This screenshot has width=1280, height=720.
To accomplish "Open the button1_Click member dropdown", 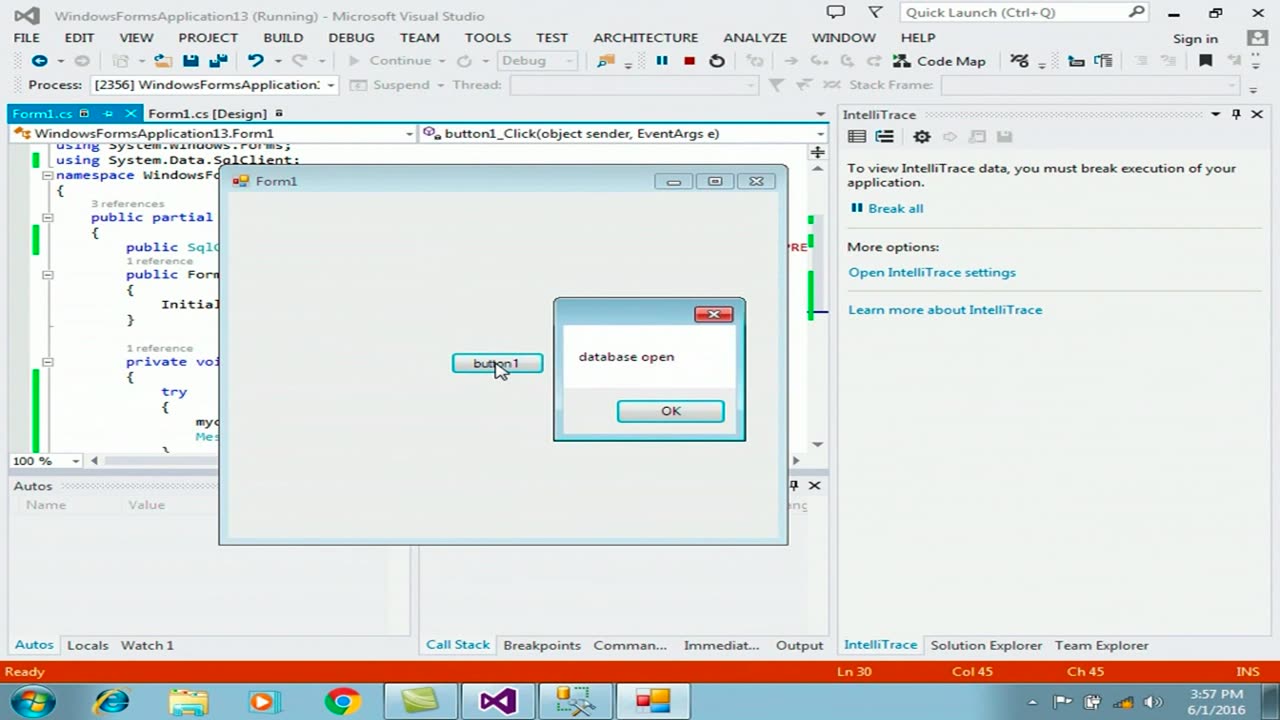I will pyautogui.click(x=819, y=134).
